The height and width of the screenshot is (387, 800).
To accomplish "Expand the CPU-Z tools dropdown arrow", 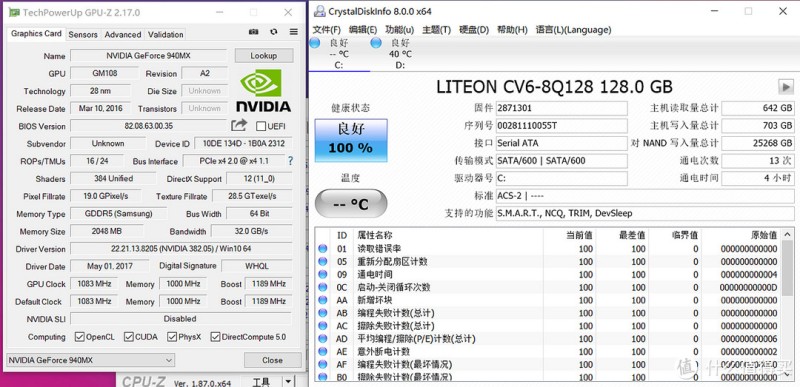I will coord(289,381).
